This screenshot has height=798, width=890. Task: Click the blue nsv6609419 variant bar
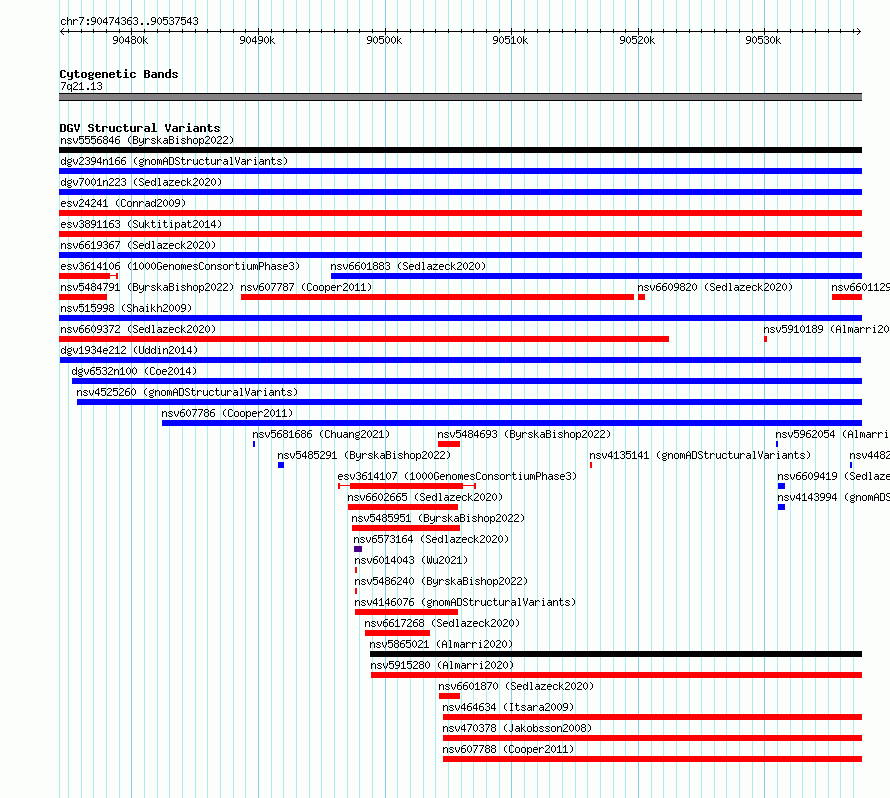(782, 486)
